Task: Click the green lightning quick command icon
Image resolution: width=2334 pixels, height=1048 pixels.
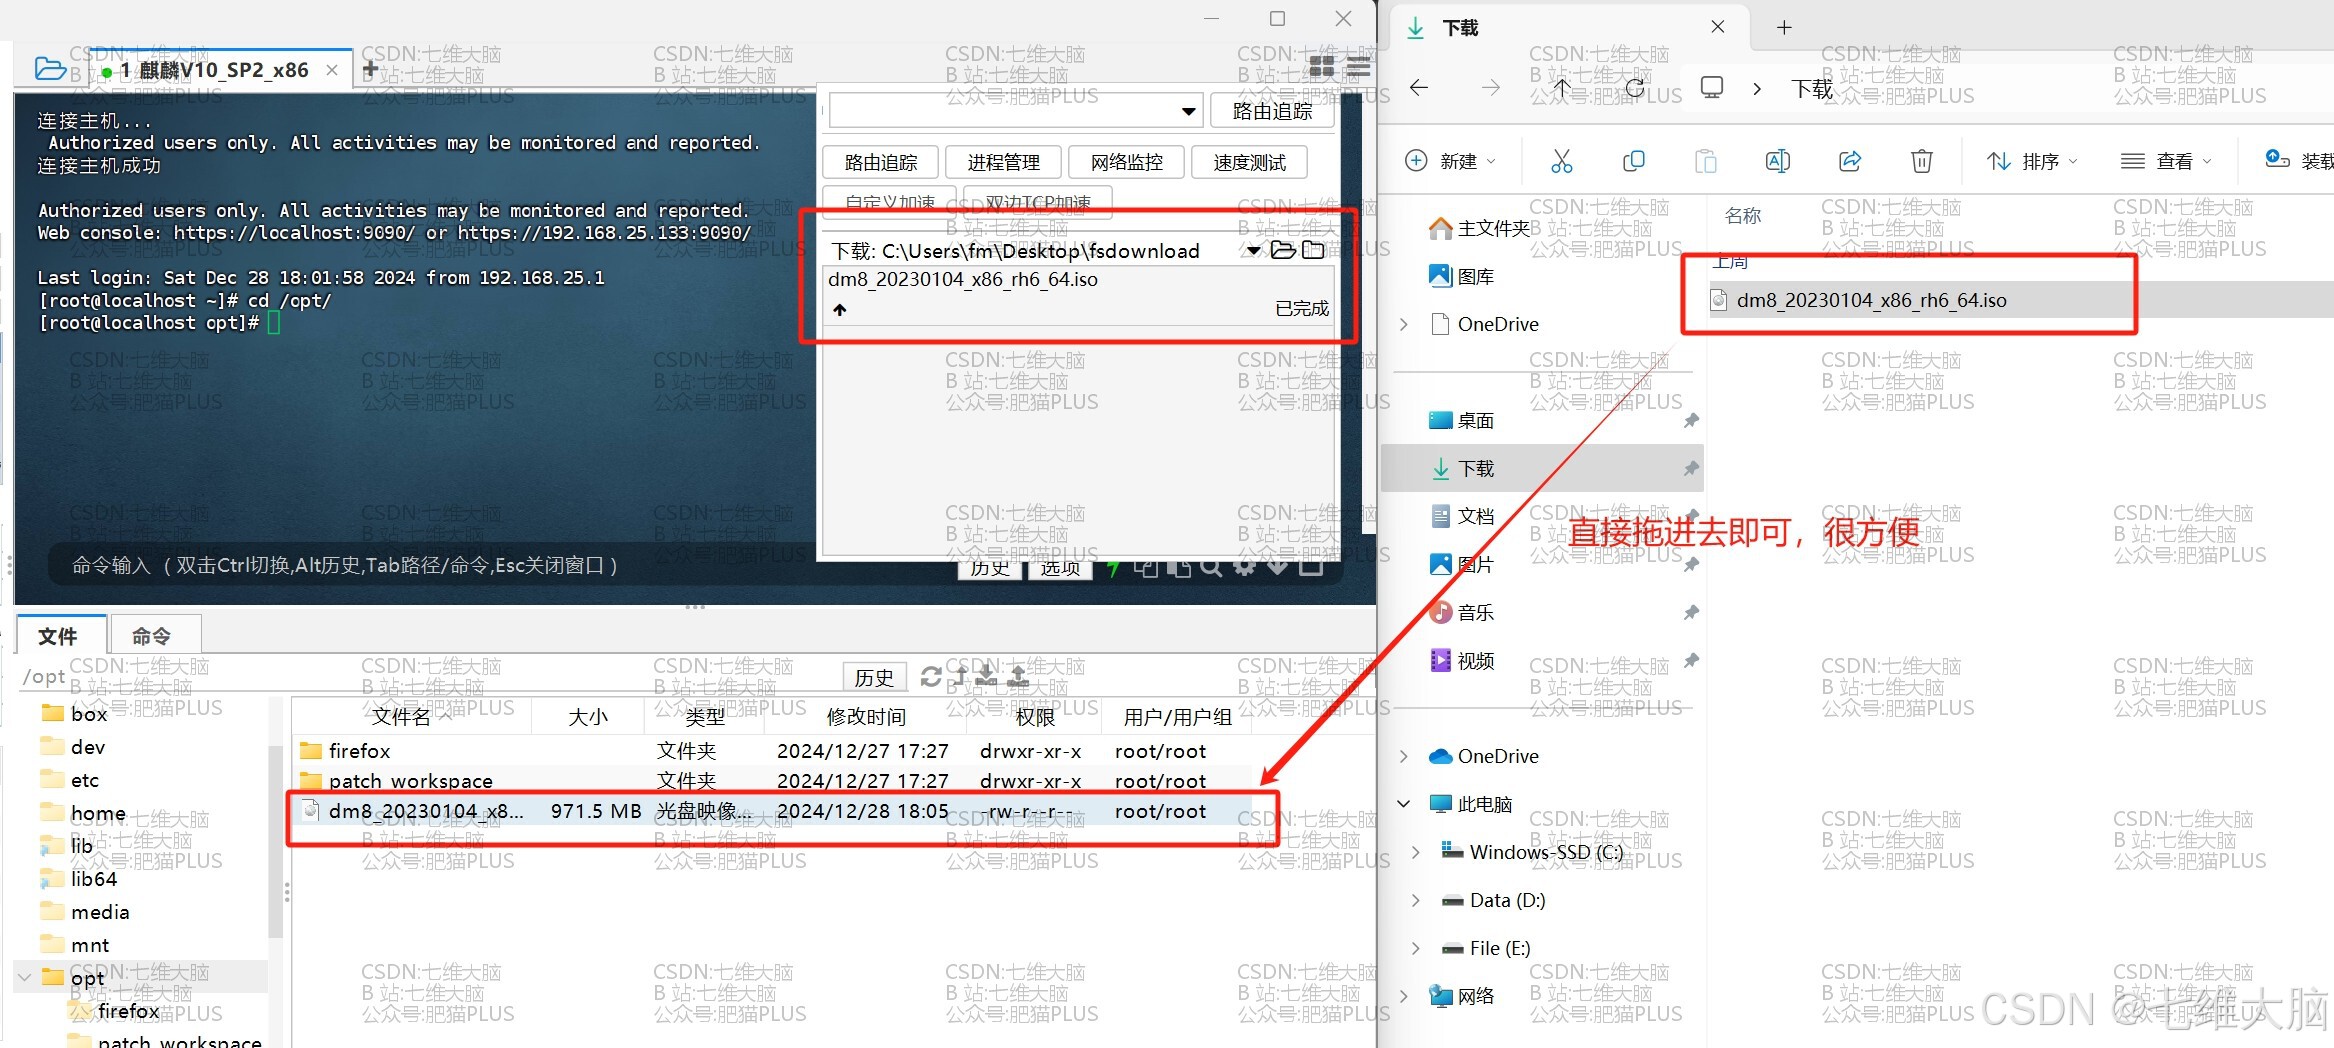Action: (1113, 568)
